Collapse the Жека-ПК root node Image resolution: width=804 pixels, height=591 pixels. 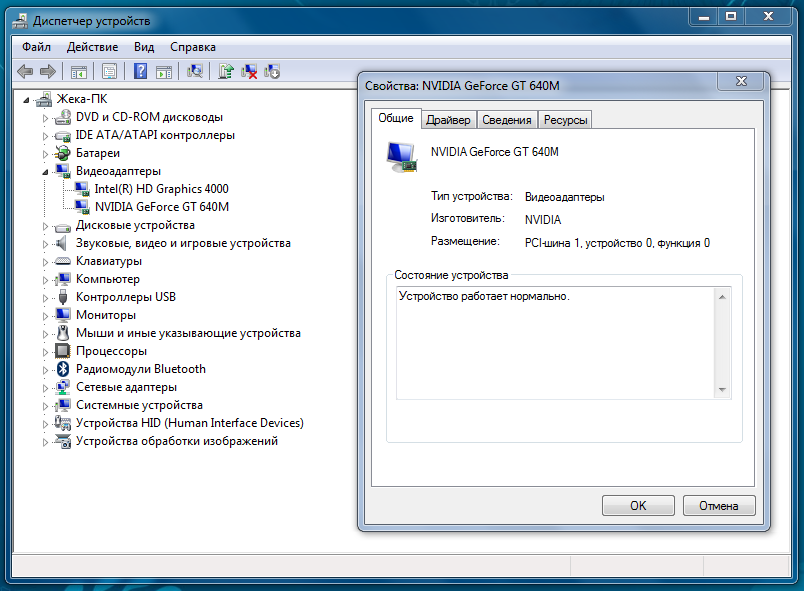pos(26,100)
